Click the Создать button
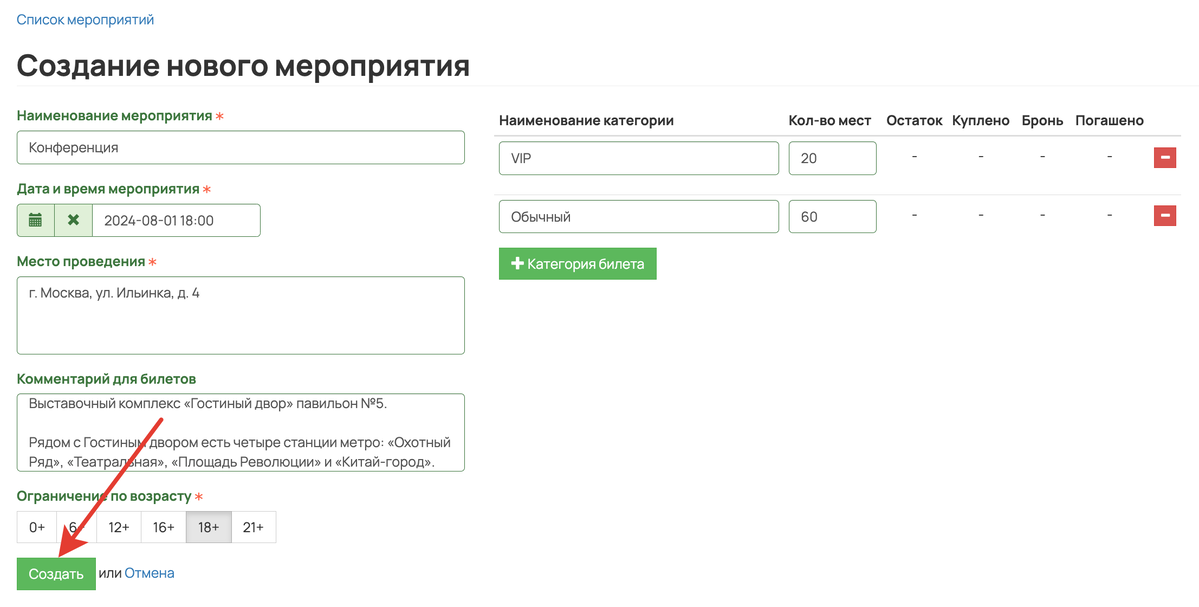Screen dimensions: 1199x607 coord(56,574)
